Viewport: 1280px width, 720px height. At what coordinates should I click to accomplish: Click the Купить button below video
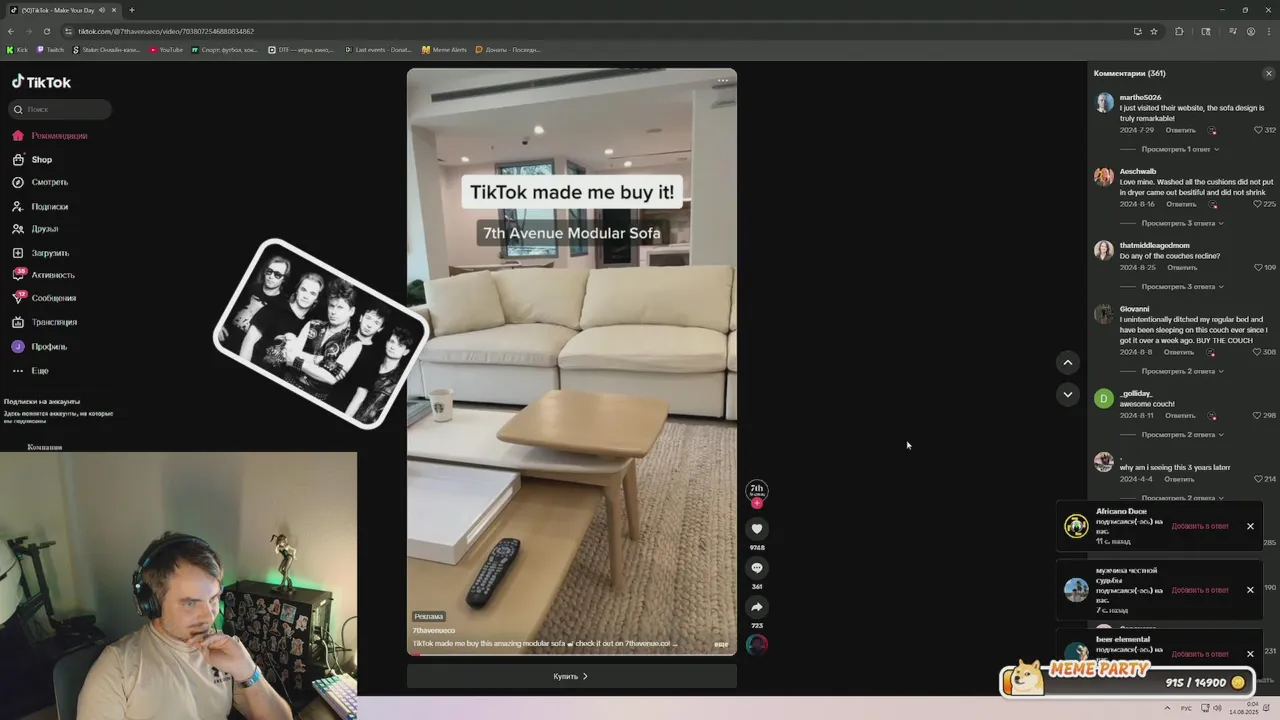tap(571, 676)
